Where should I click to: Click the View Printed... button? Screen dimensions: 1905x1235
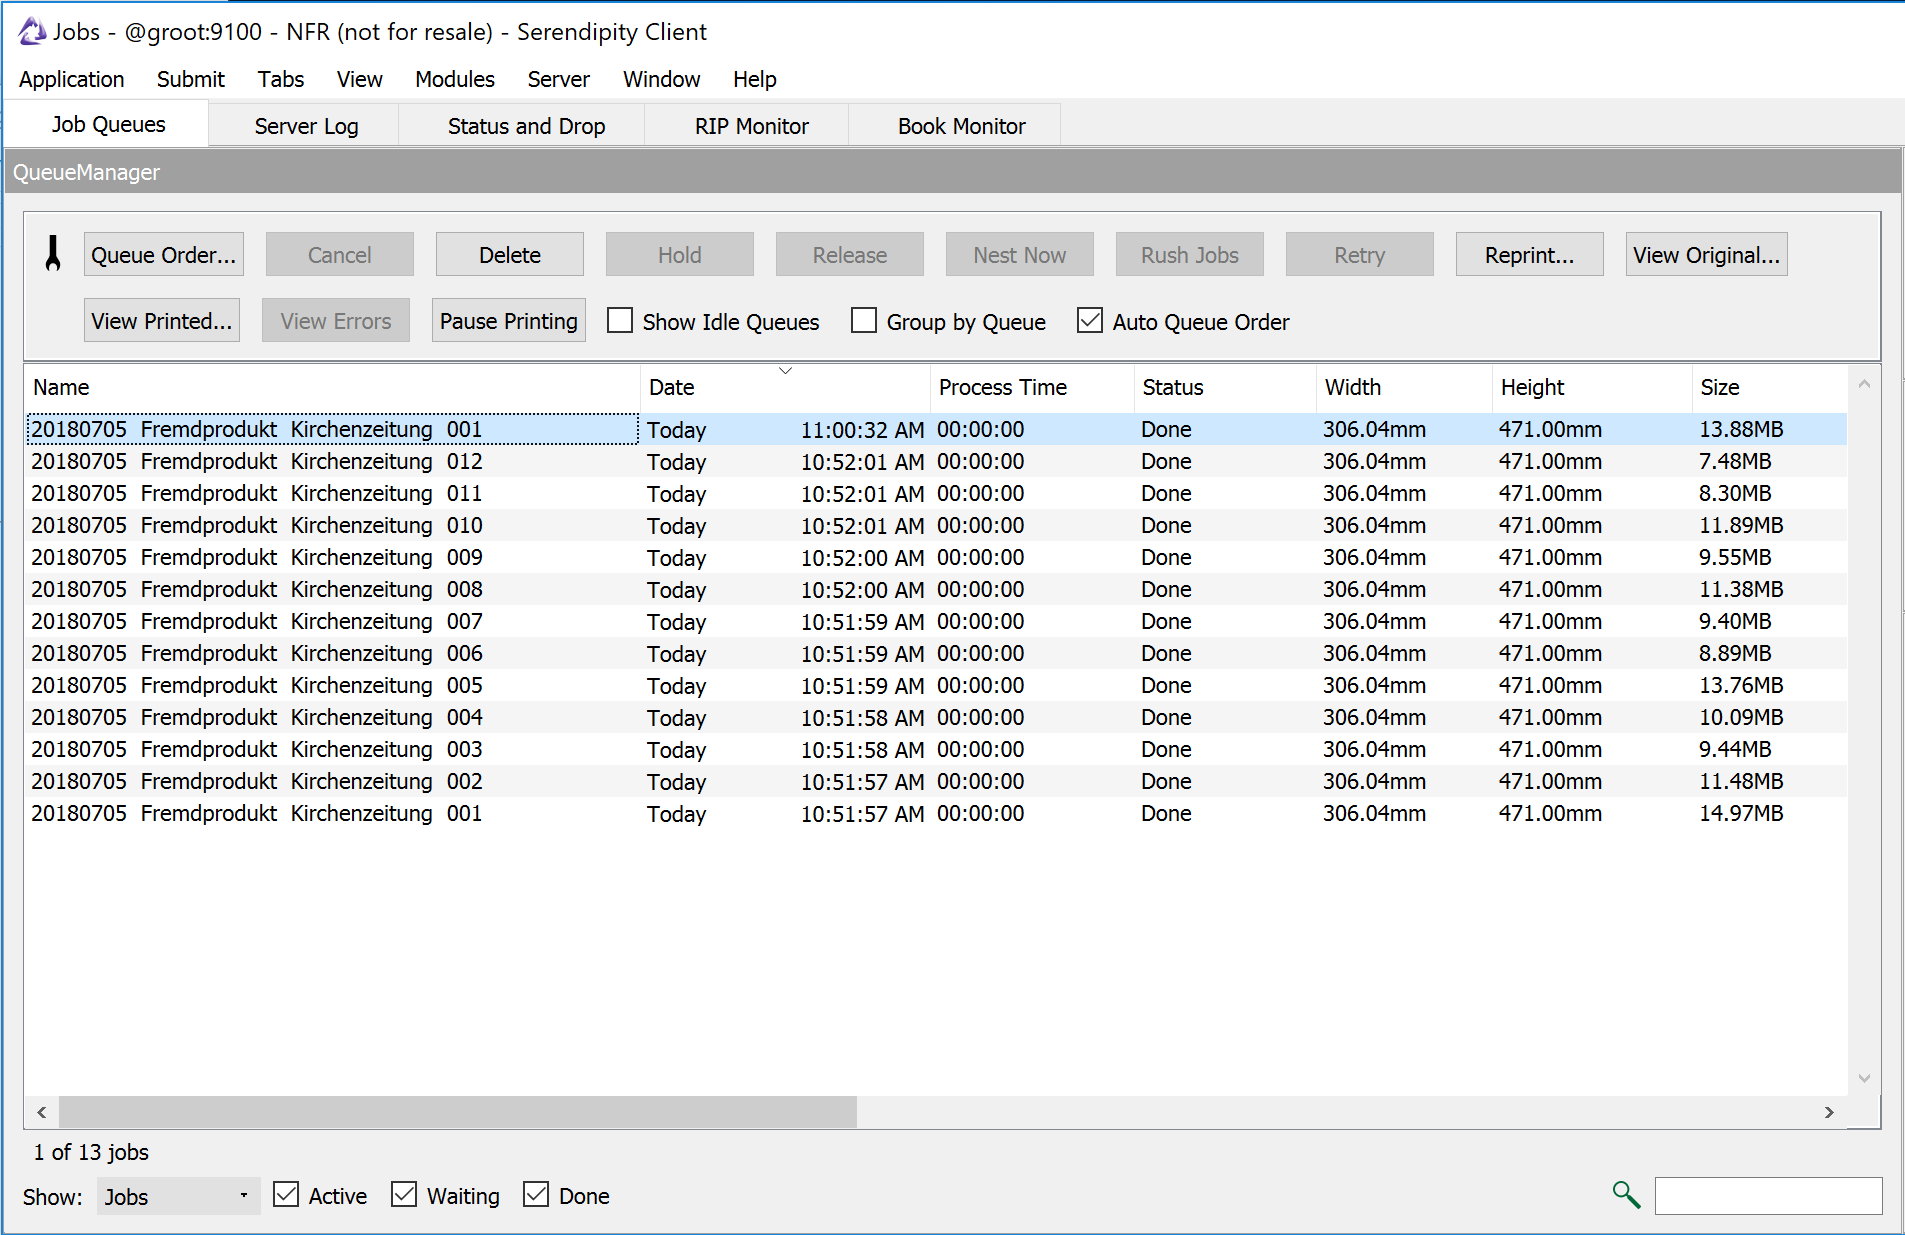pos(162,321)
